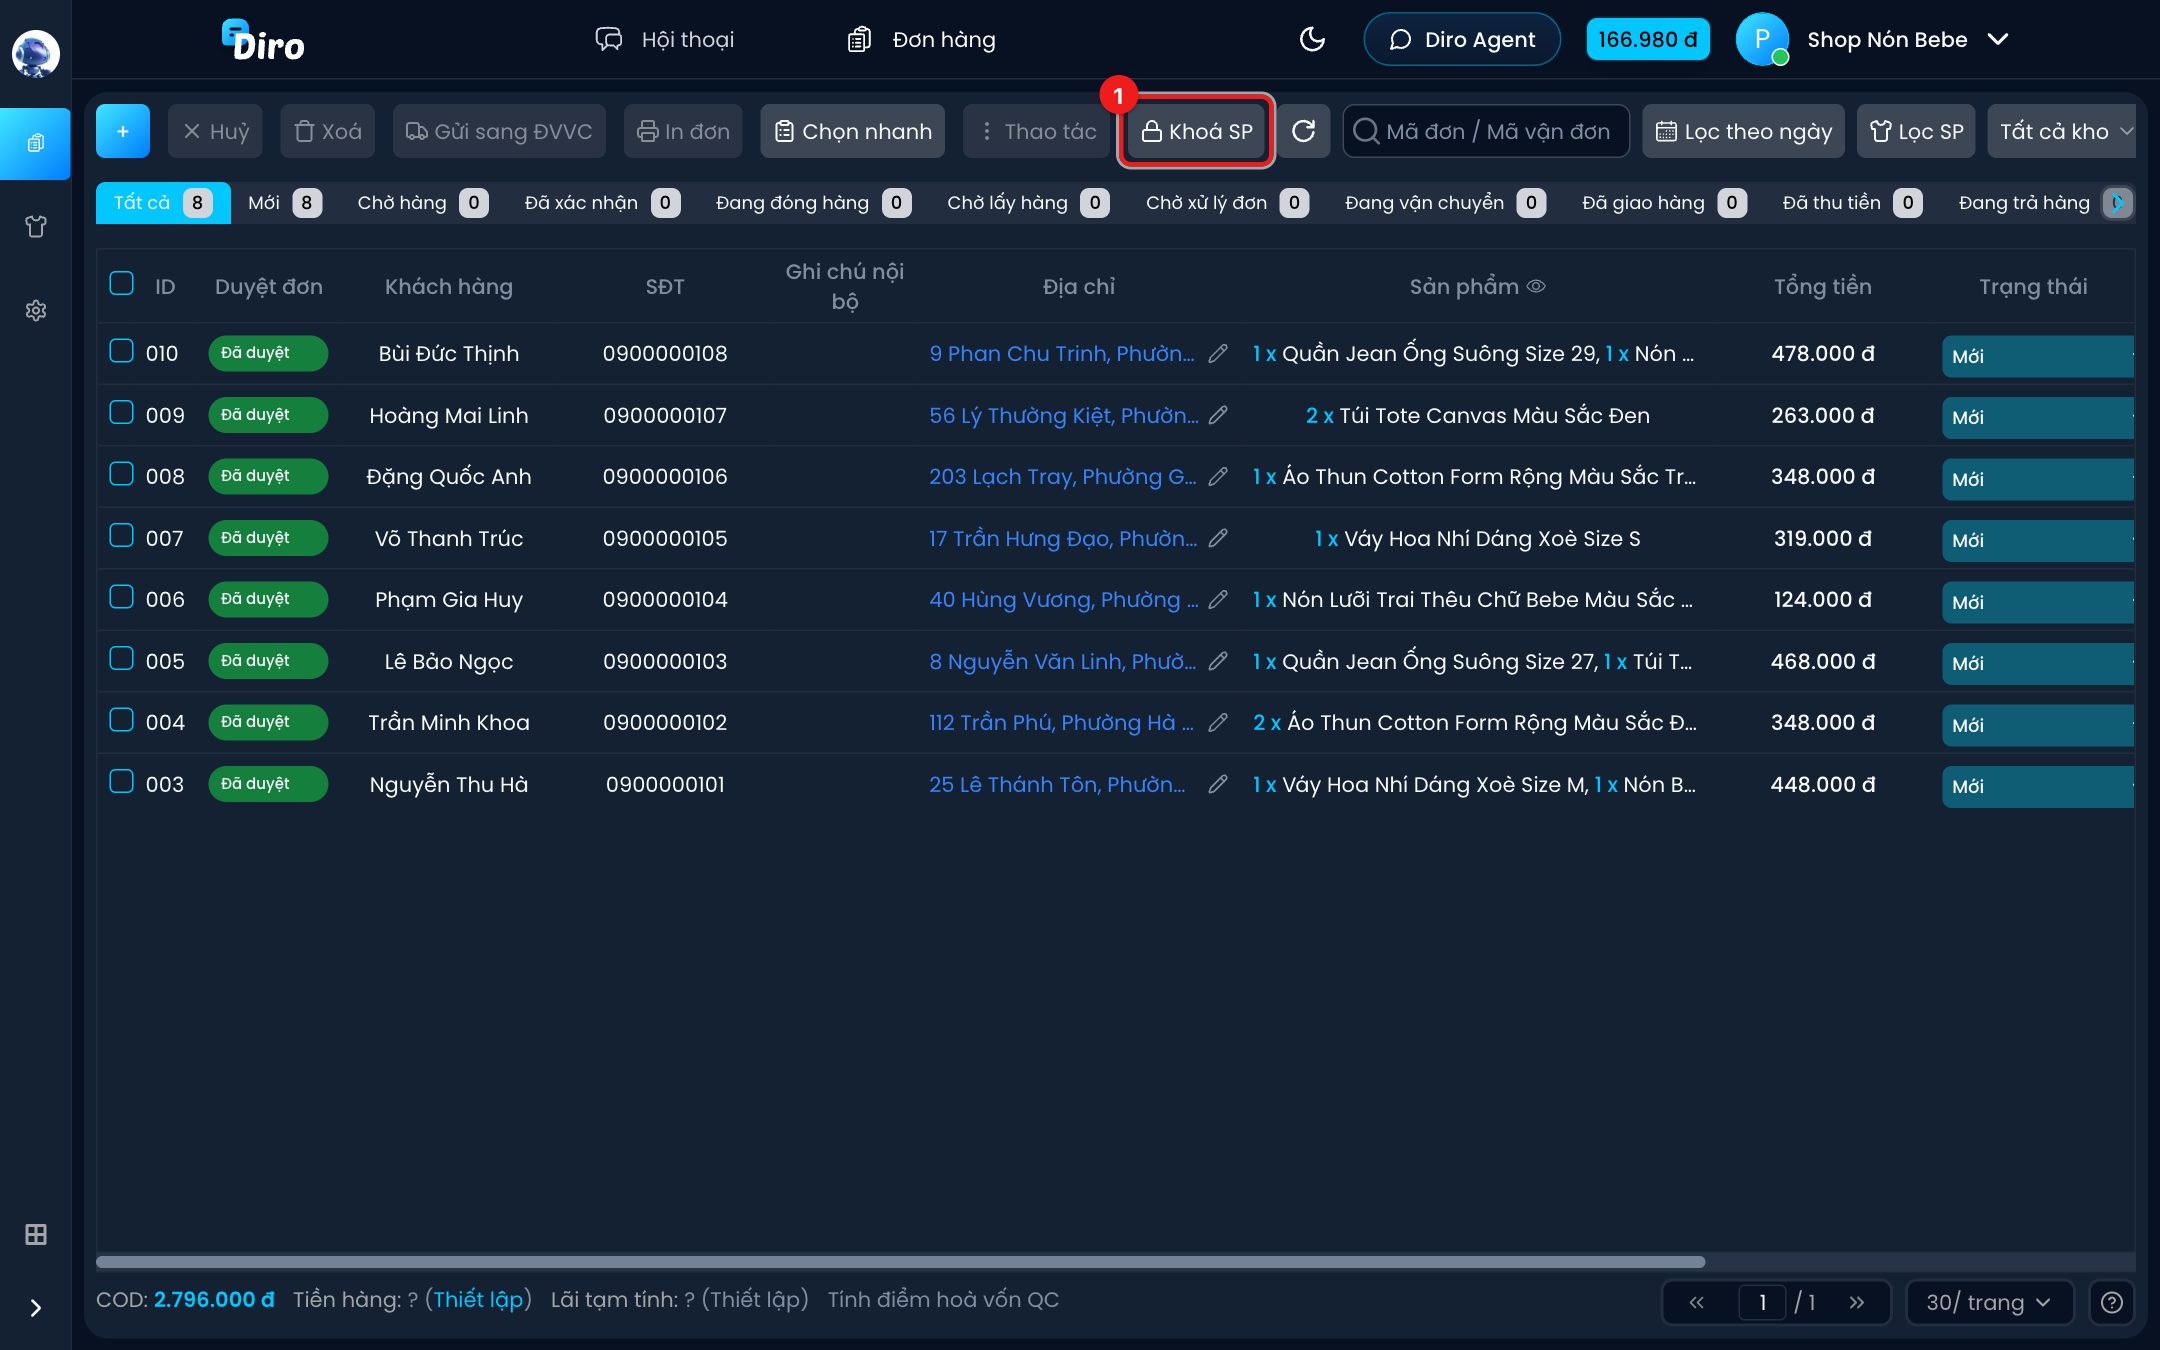Click the Khoá SP button

point(1196,131)
